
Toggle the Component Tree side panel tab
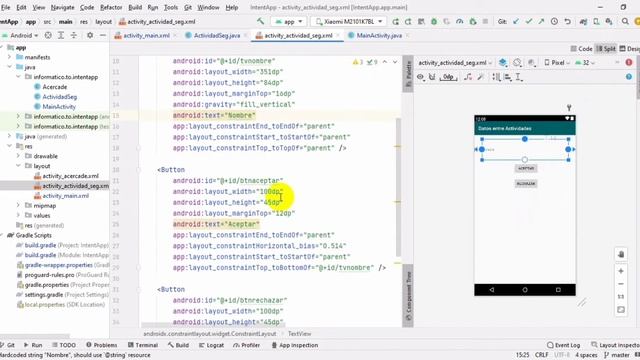coord(408,296)
